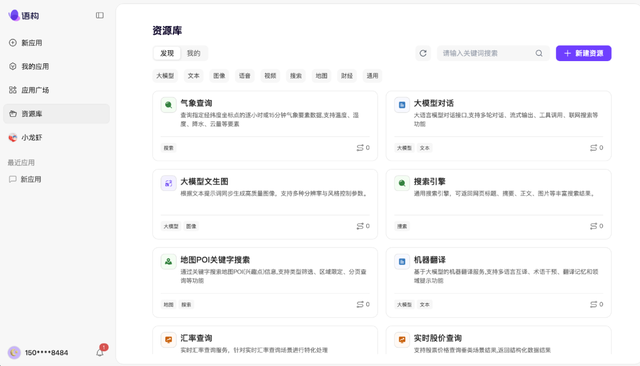
Task: Click the 新应用 plus icon in sidebar
Action: (x=13, y=43)
